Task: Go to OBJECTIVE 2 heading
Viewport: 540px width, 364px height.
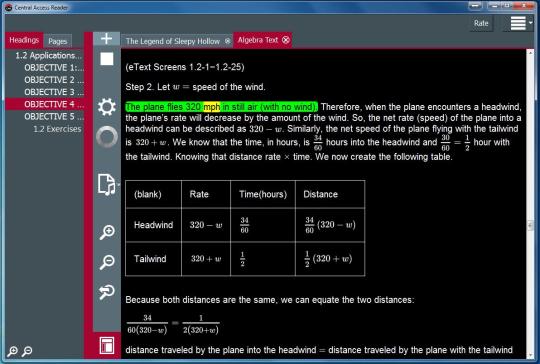Action: tap(54, 80)
